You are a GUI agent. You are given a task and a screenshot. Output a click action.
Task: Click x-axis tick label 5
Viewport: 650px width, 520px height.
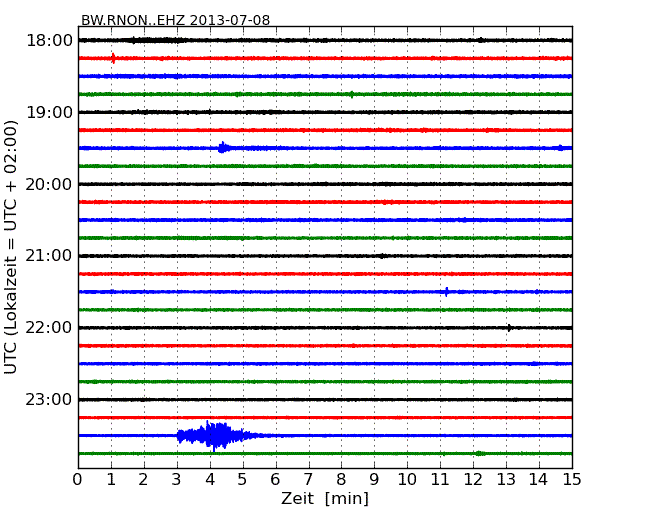coord(242,479)
